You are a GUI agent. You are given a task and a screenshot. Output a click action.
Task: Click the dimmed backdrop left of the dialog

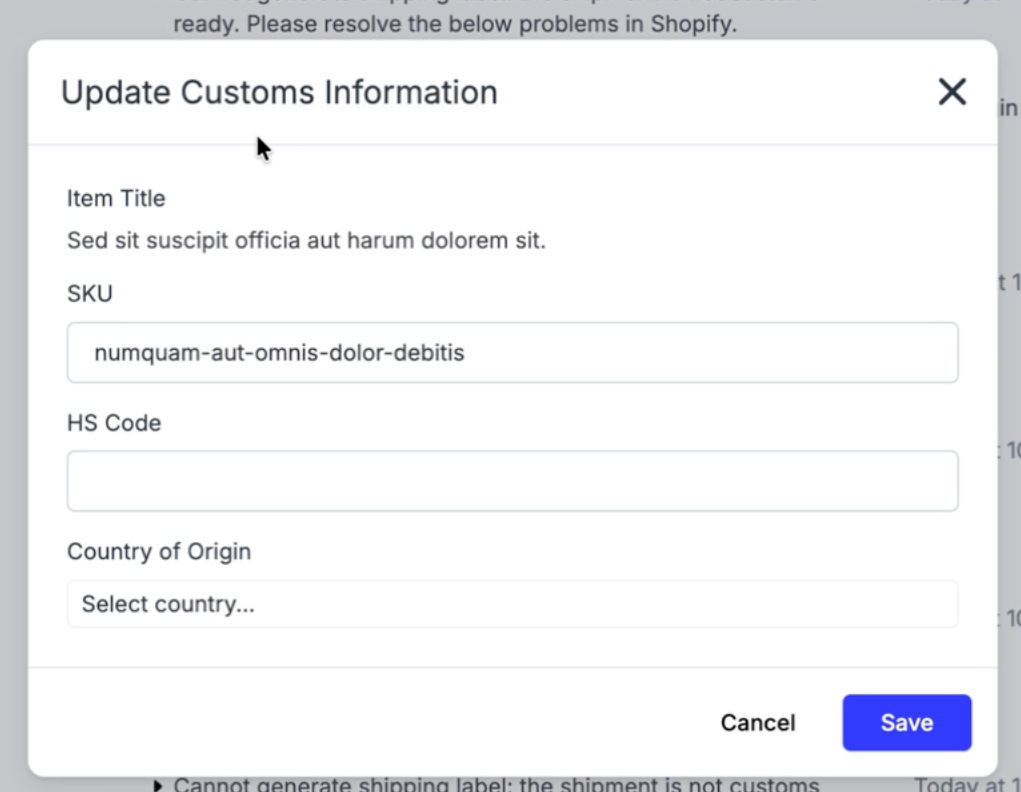(13, 400)
